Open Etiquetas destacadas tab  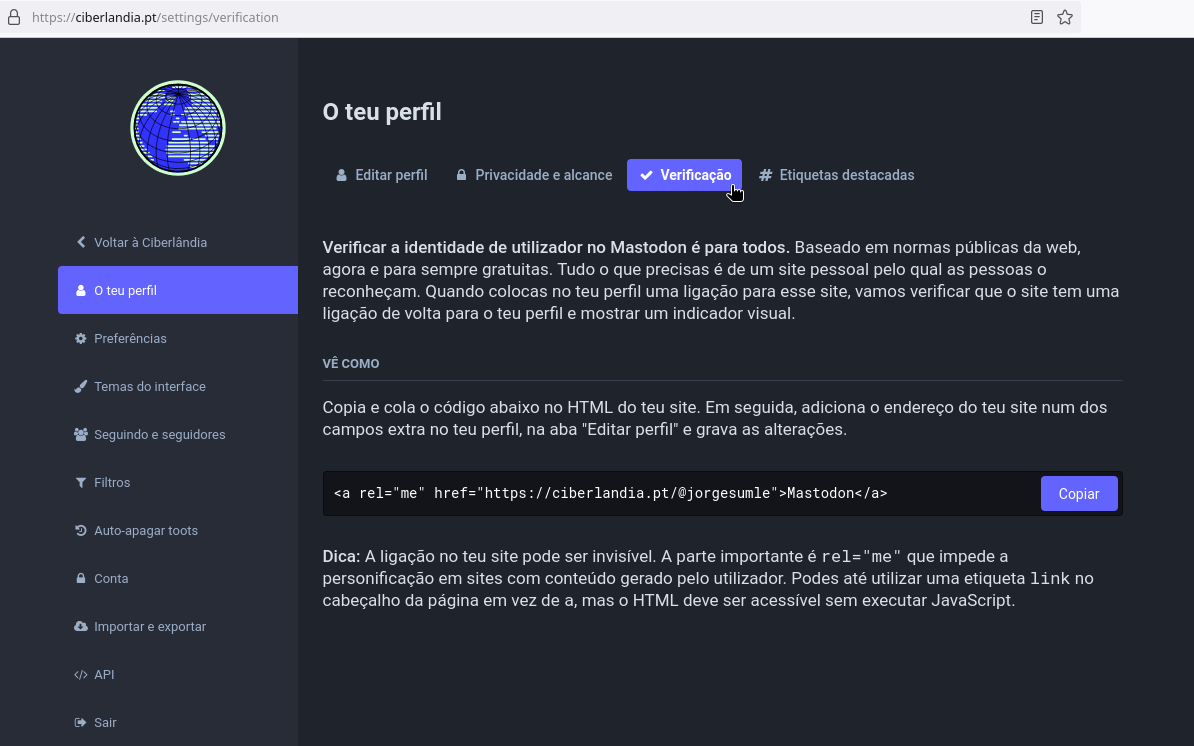click(x=837, y=175)
